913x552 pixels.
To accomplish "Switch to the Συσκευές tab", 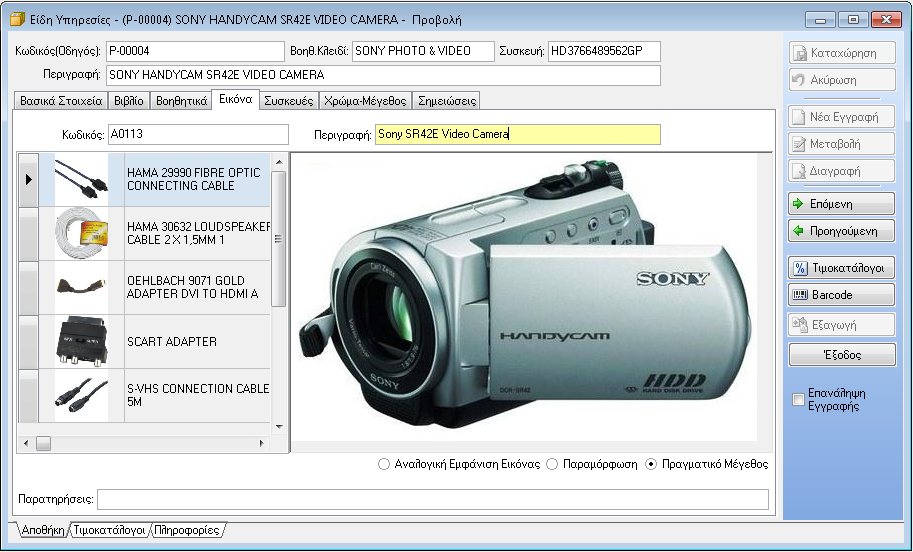I will pos(289,101).
